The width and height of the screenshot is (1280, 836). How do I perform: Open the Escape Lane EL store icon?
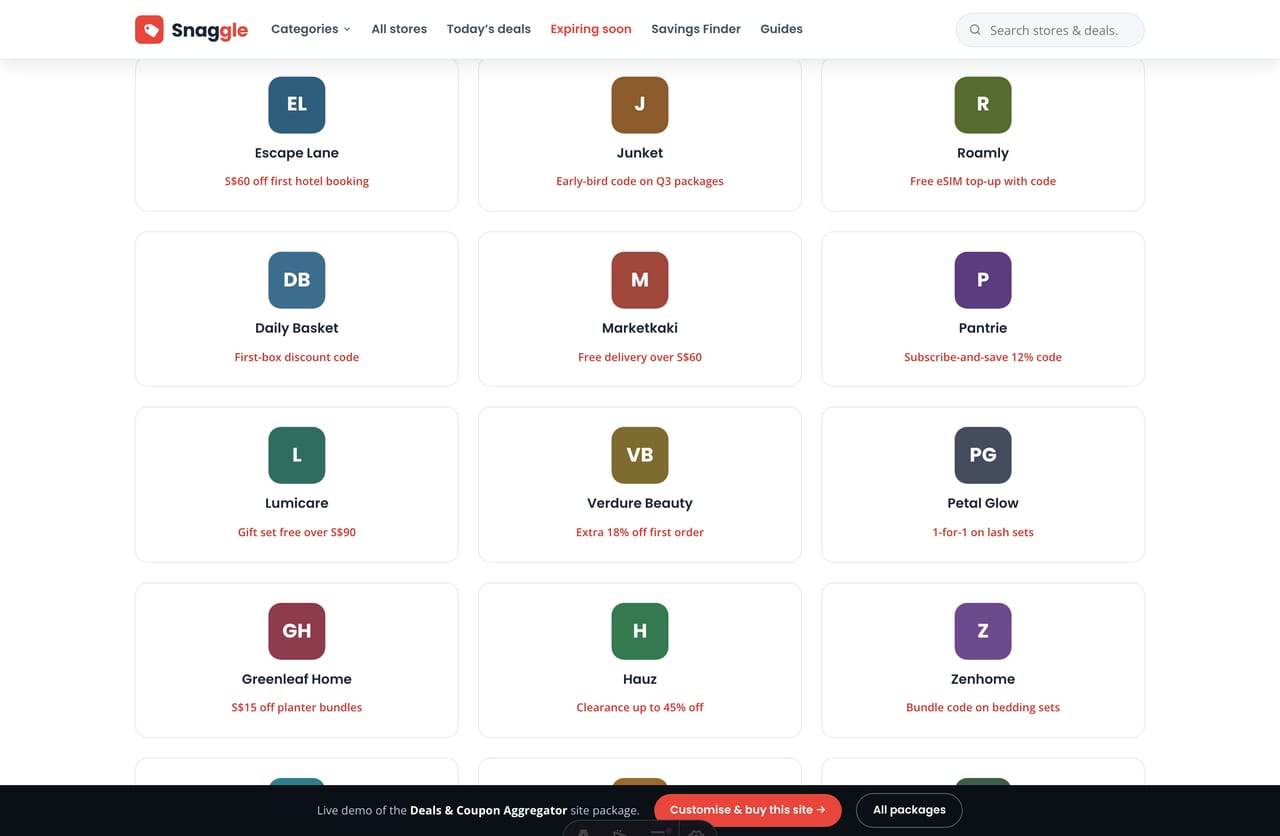(297, 104)
